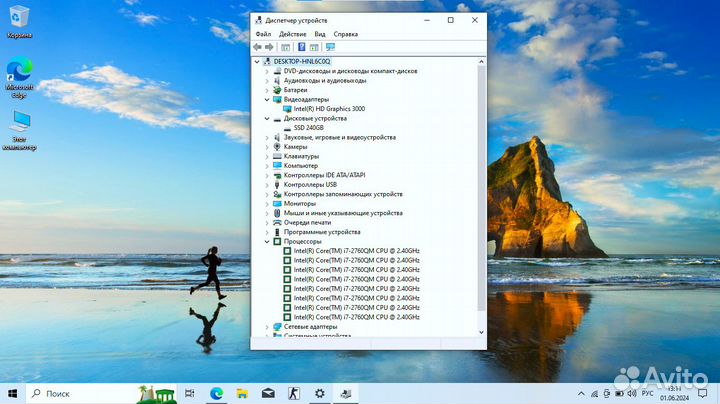Open the Windows Start menu

coord(13,393)
